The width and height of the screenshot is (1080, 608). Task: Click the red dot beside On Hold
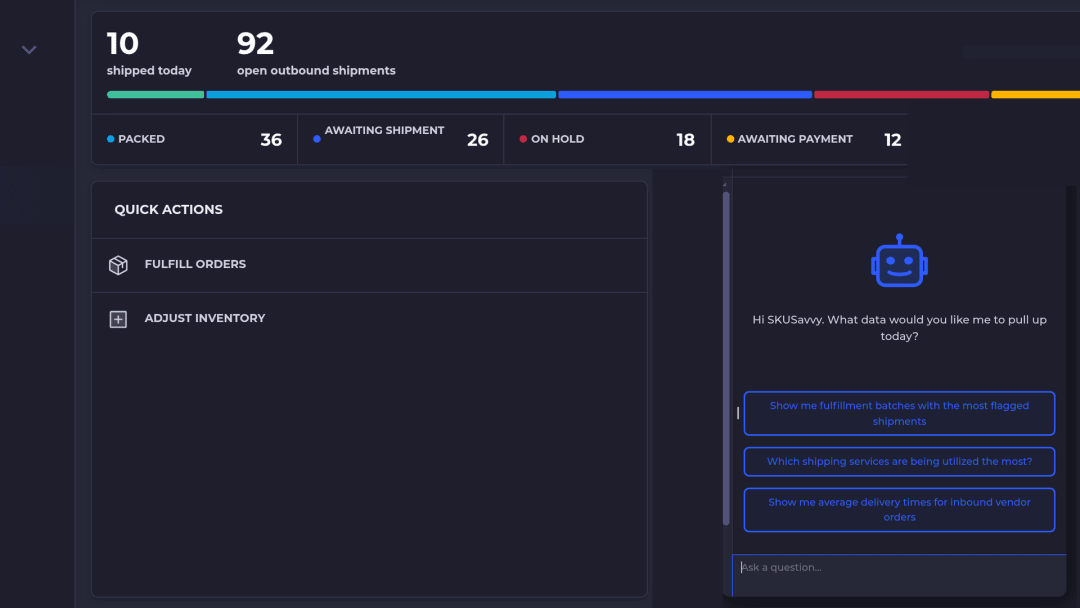click(523, 139)
